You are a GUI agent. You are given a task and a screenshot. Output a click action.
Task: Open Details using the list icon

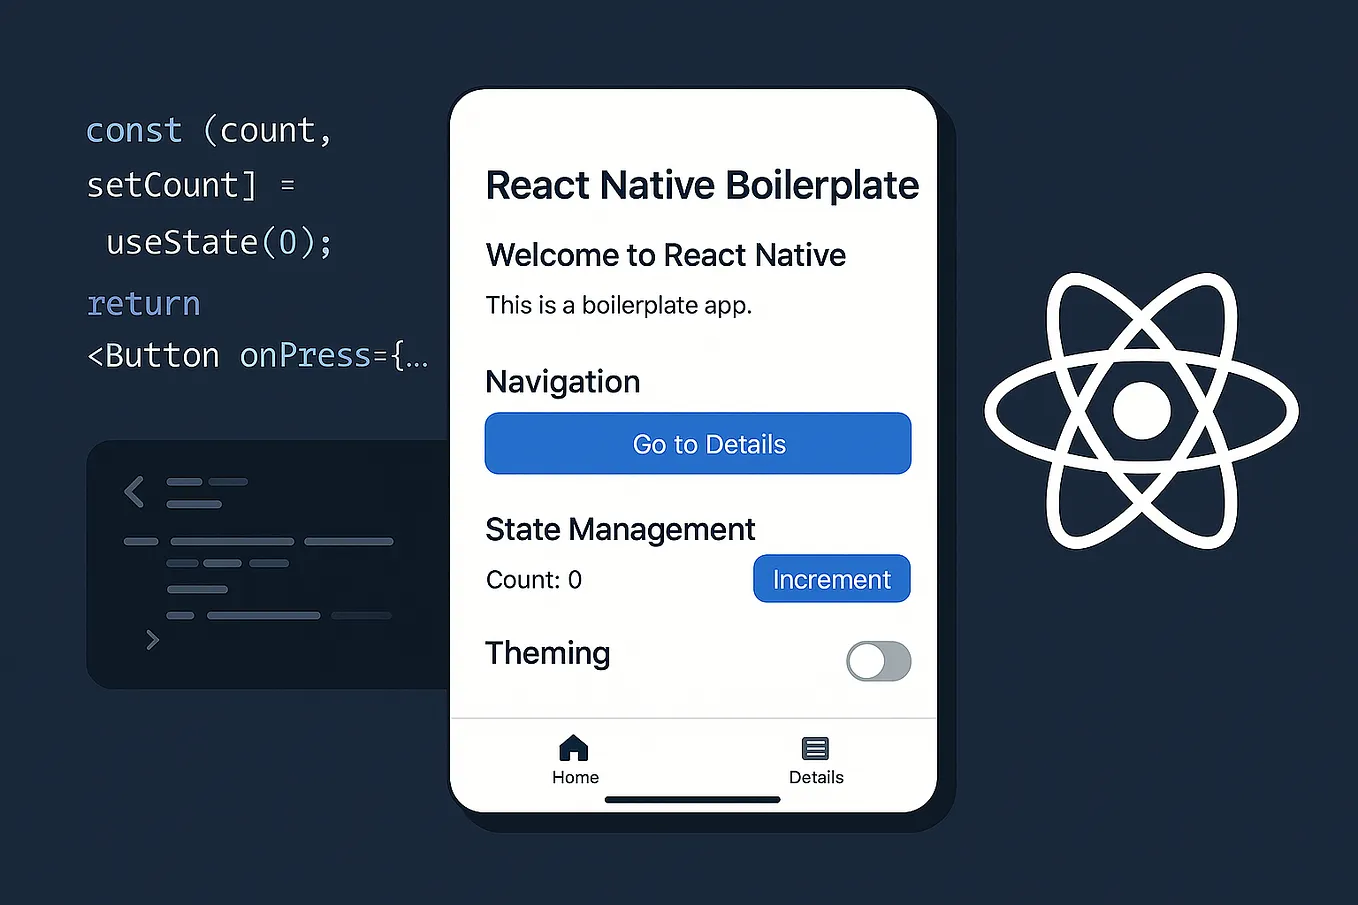[815, 747]
